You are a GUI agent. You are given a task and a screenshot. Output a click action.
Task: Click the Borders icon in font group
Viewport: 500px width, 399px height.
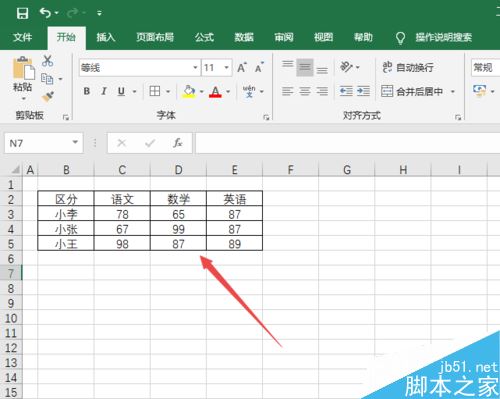[155, 91]
